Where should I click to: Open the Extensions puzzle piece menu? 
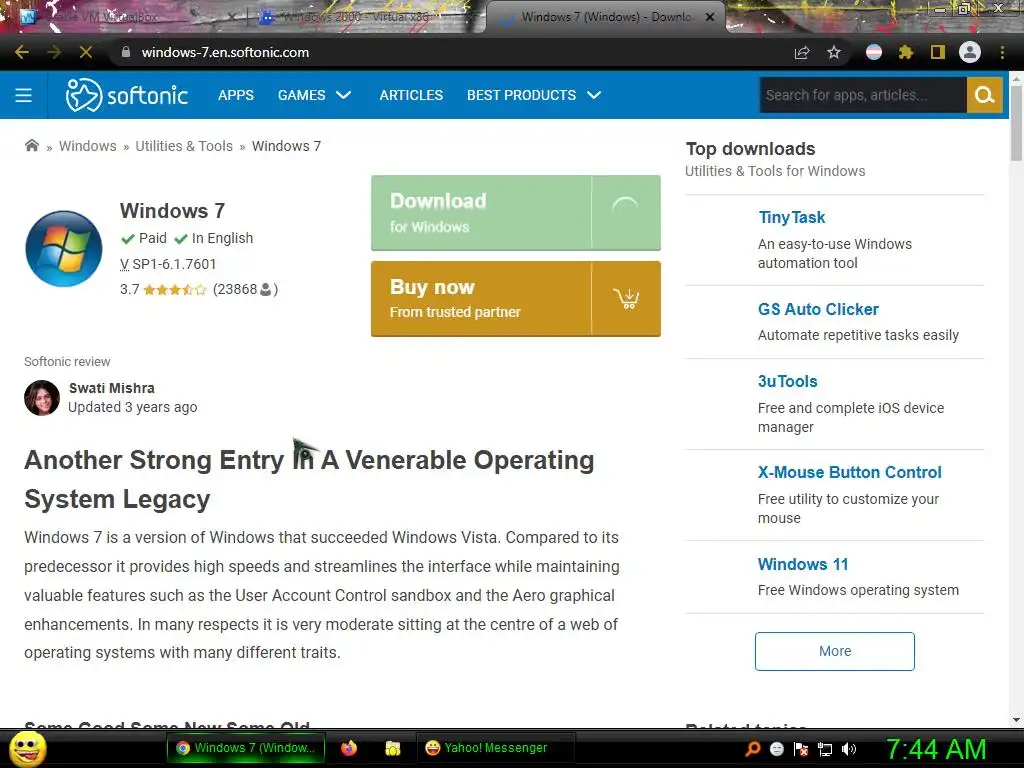906,52
